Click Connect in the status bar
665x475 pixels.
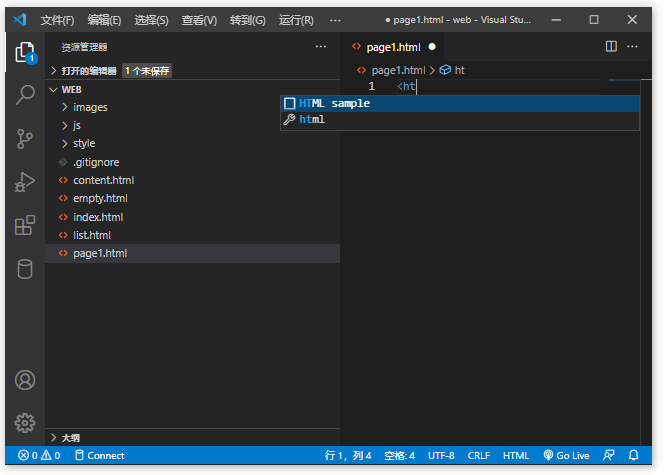(x=98, y=455)
